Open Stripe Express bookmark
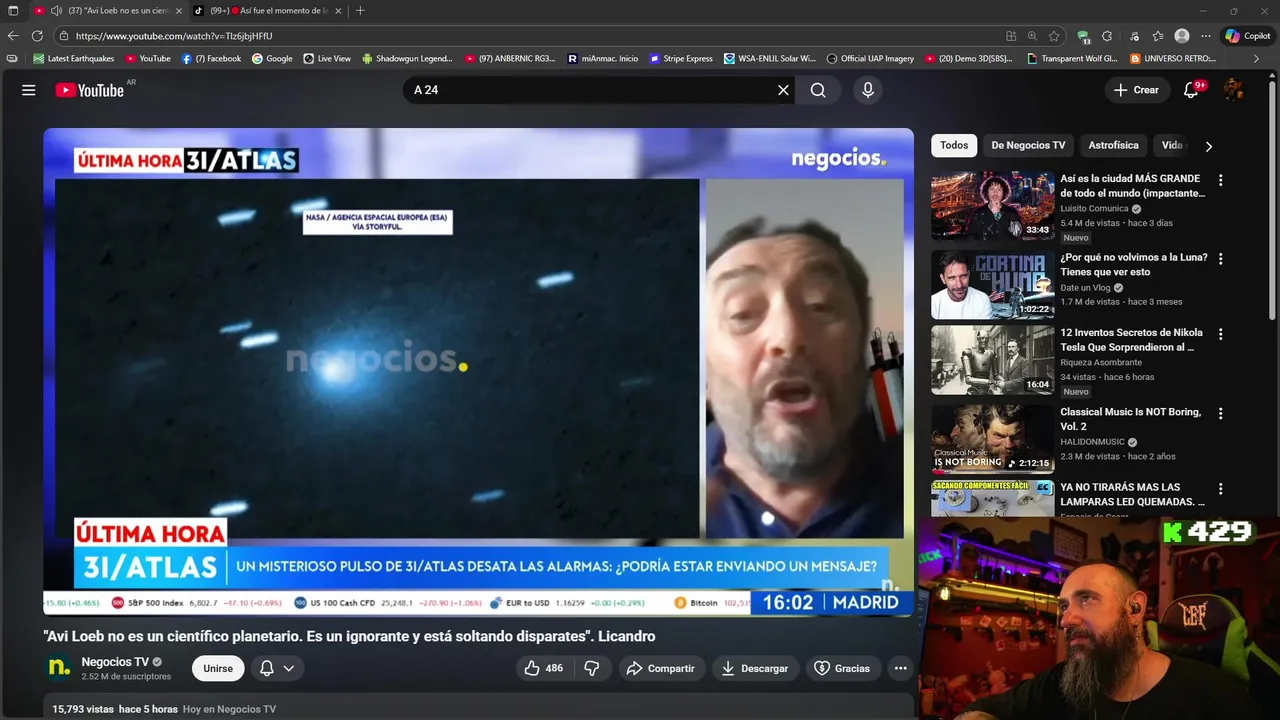The width and height of the screenshot is (1280, 720). (x=681, y=59)
